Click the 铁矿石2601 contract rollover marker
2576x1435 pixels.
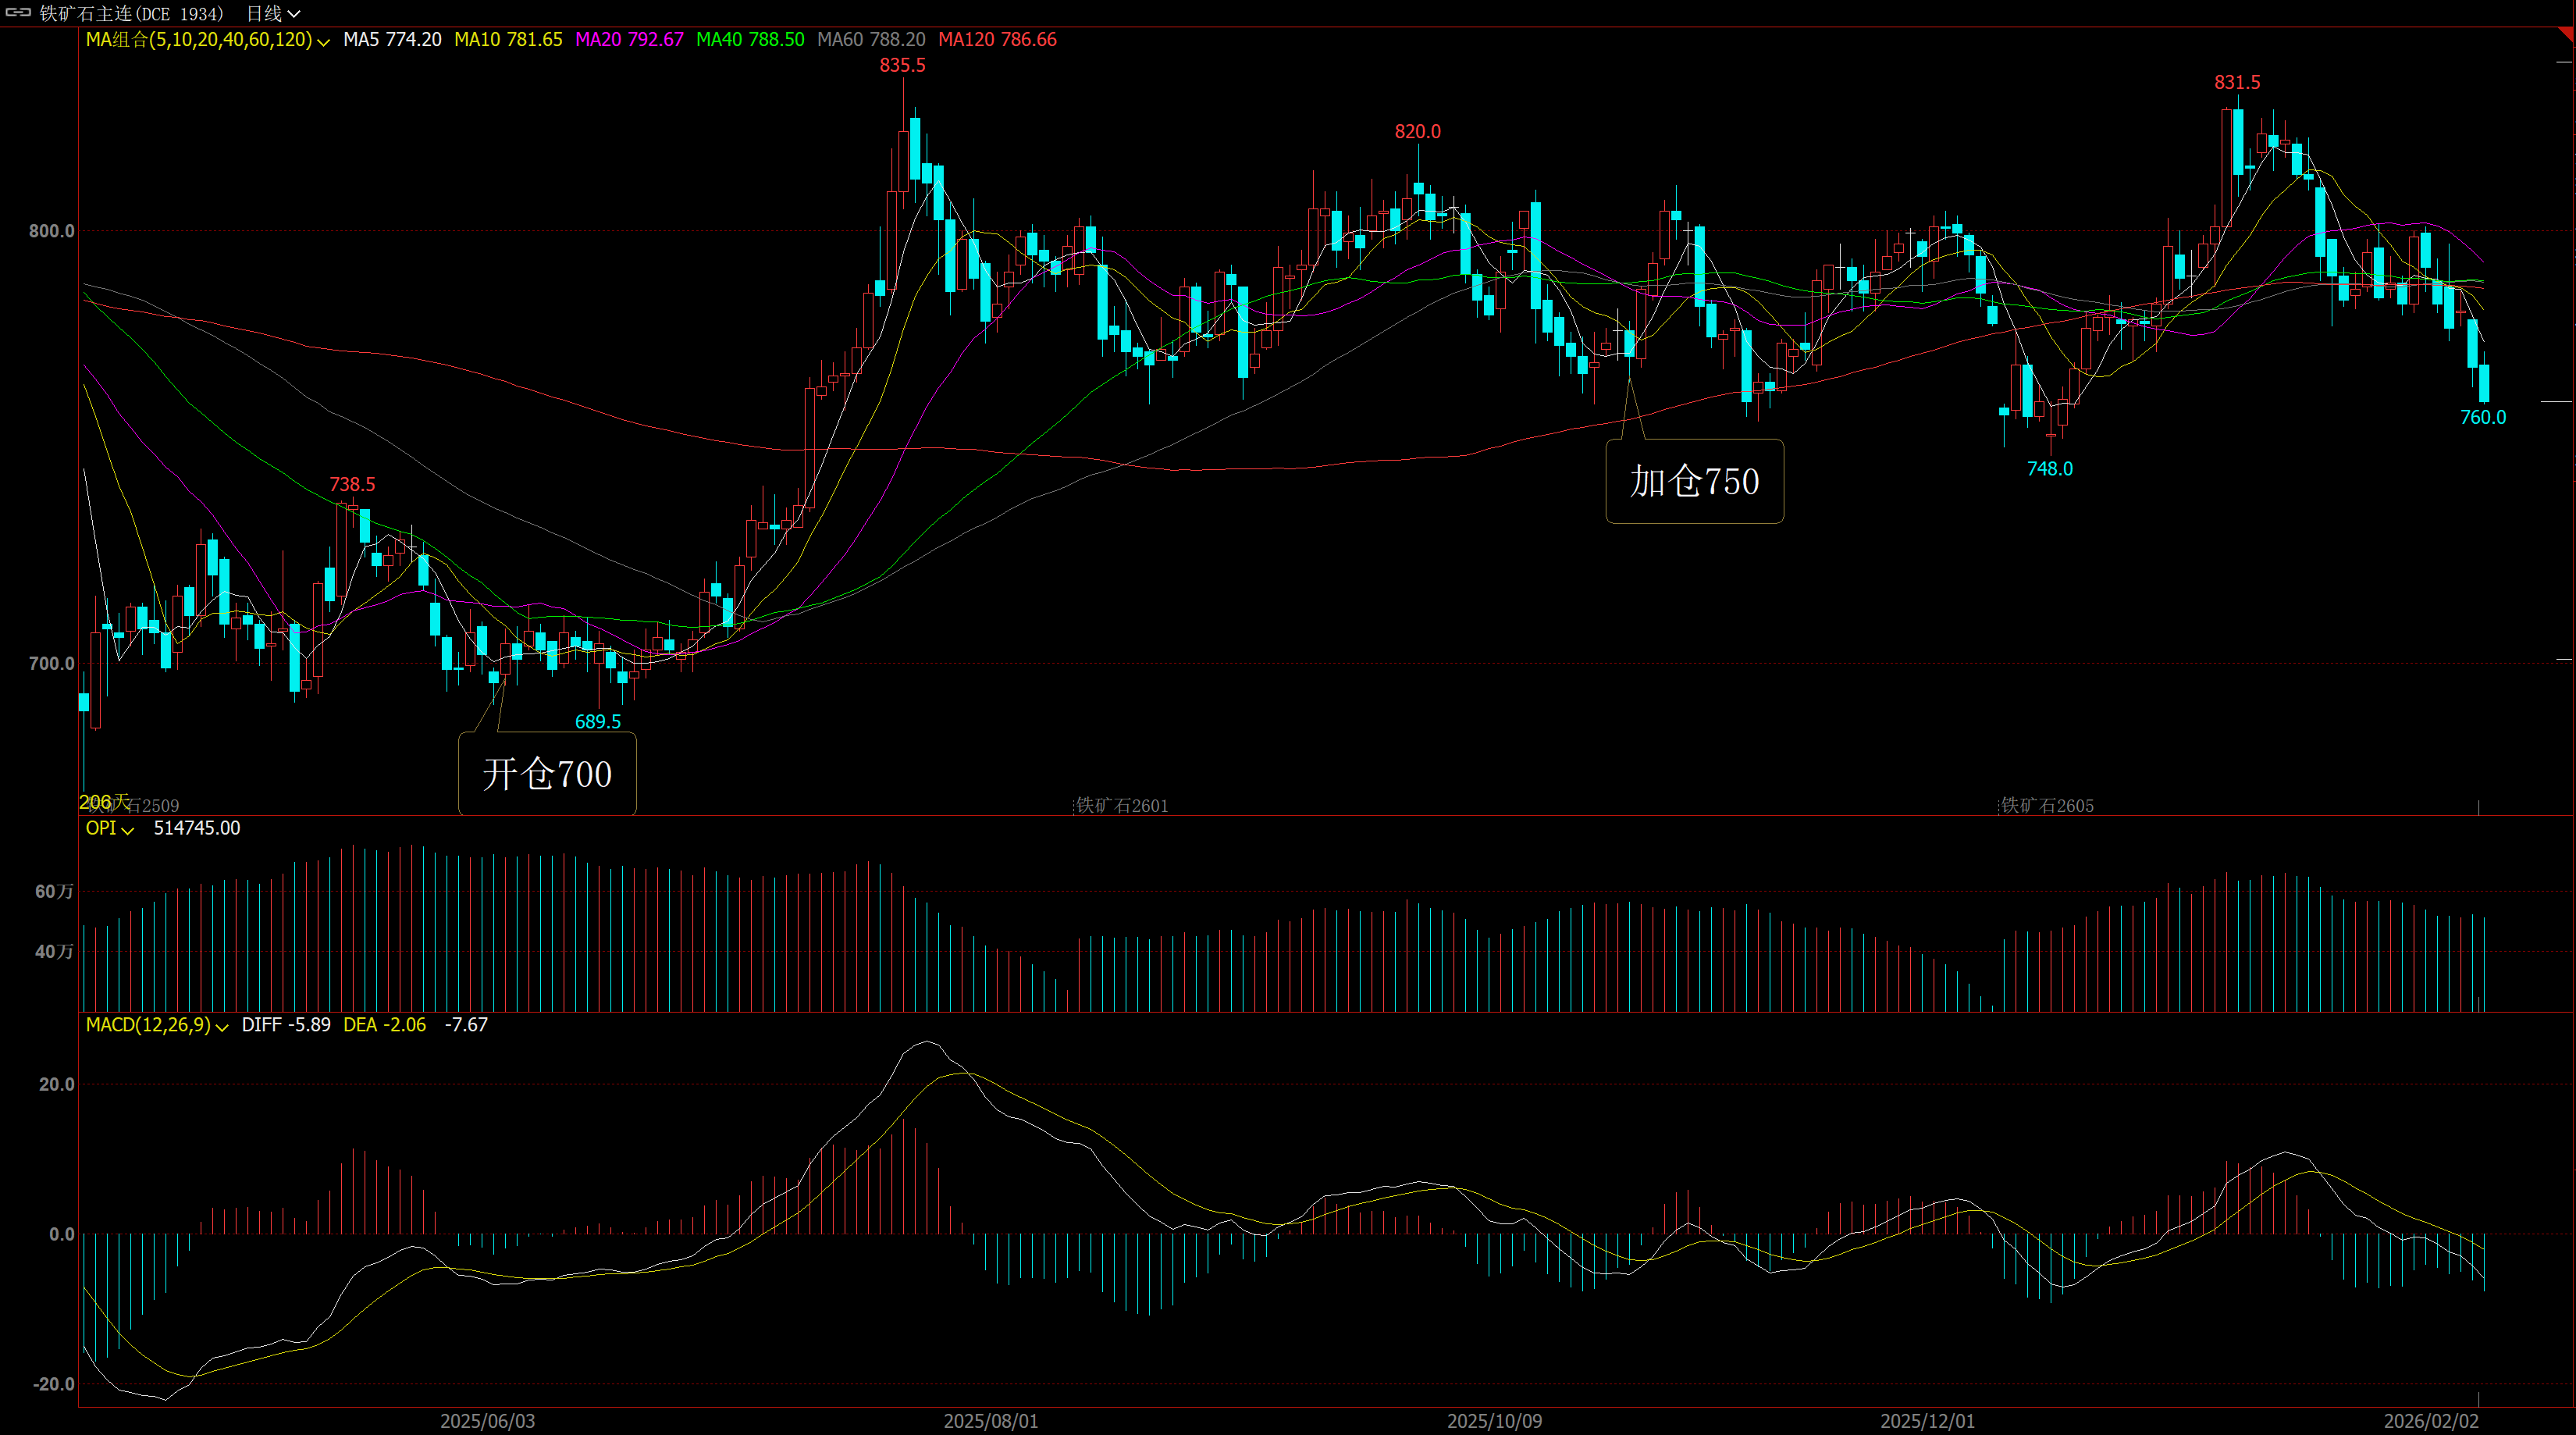[1121, 805]
